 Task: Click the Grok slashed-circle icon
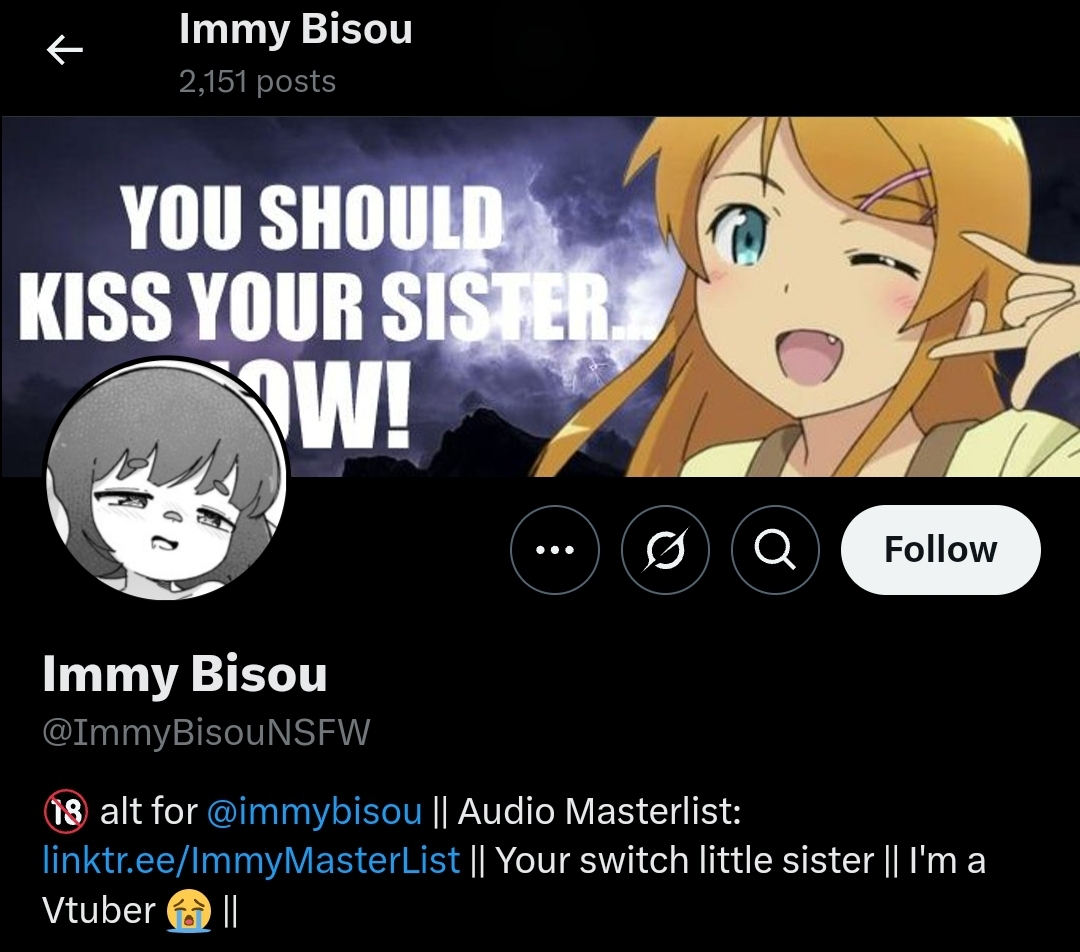665,550
